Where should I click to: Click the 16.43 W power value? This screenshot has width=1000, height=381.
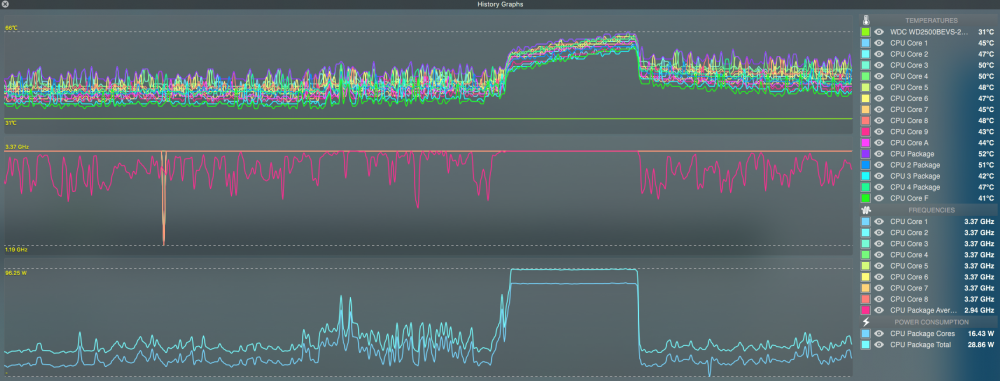click(982, 333)
